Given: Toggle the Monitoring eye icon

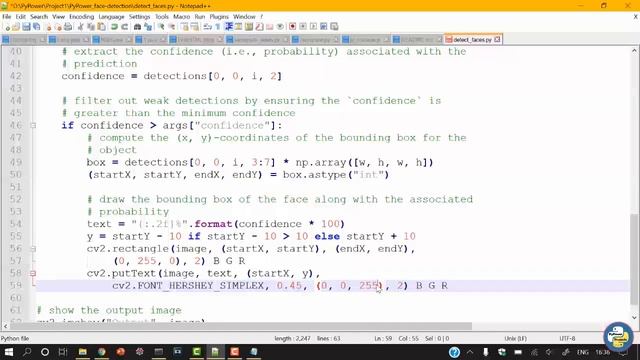Looking at the screenshot, I should [x=280, y=27].
